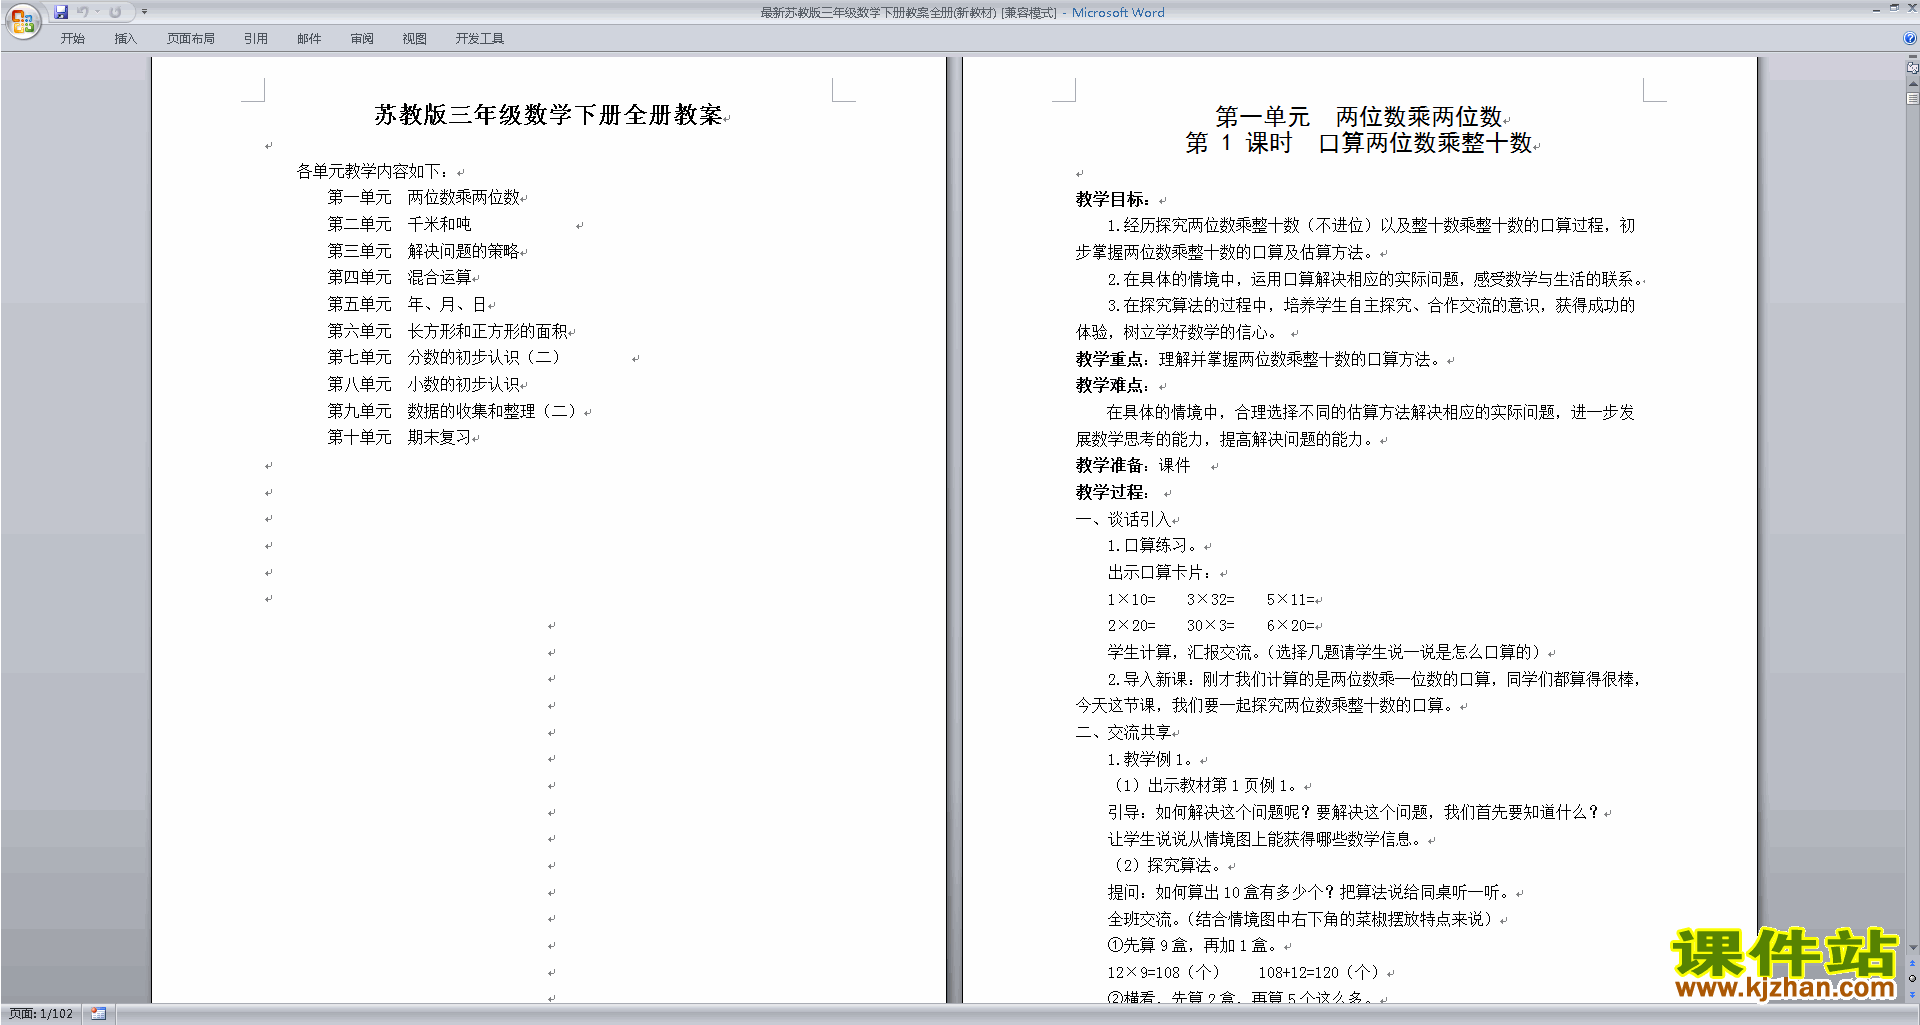Go to the 邮件 tab
1920x1025 pixels.
(309, 39)
